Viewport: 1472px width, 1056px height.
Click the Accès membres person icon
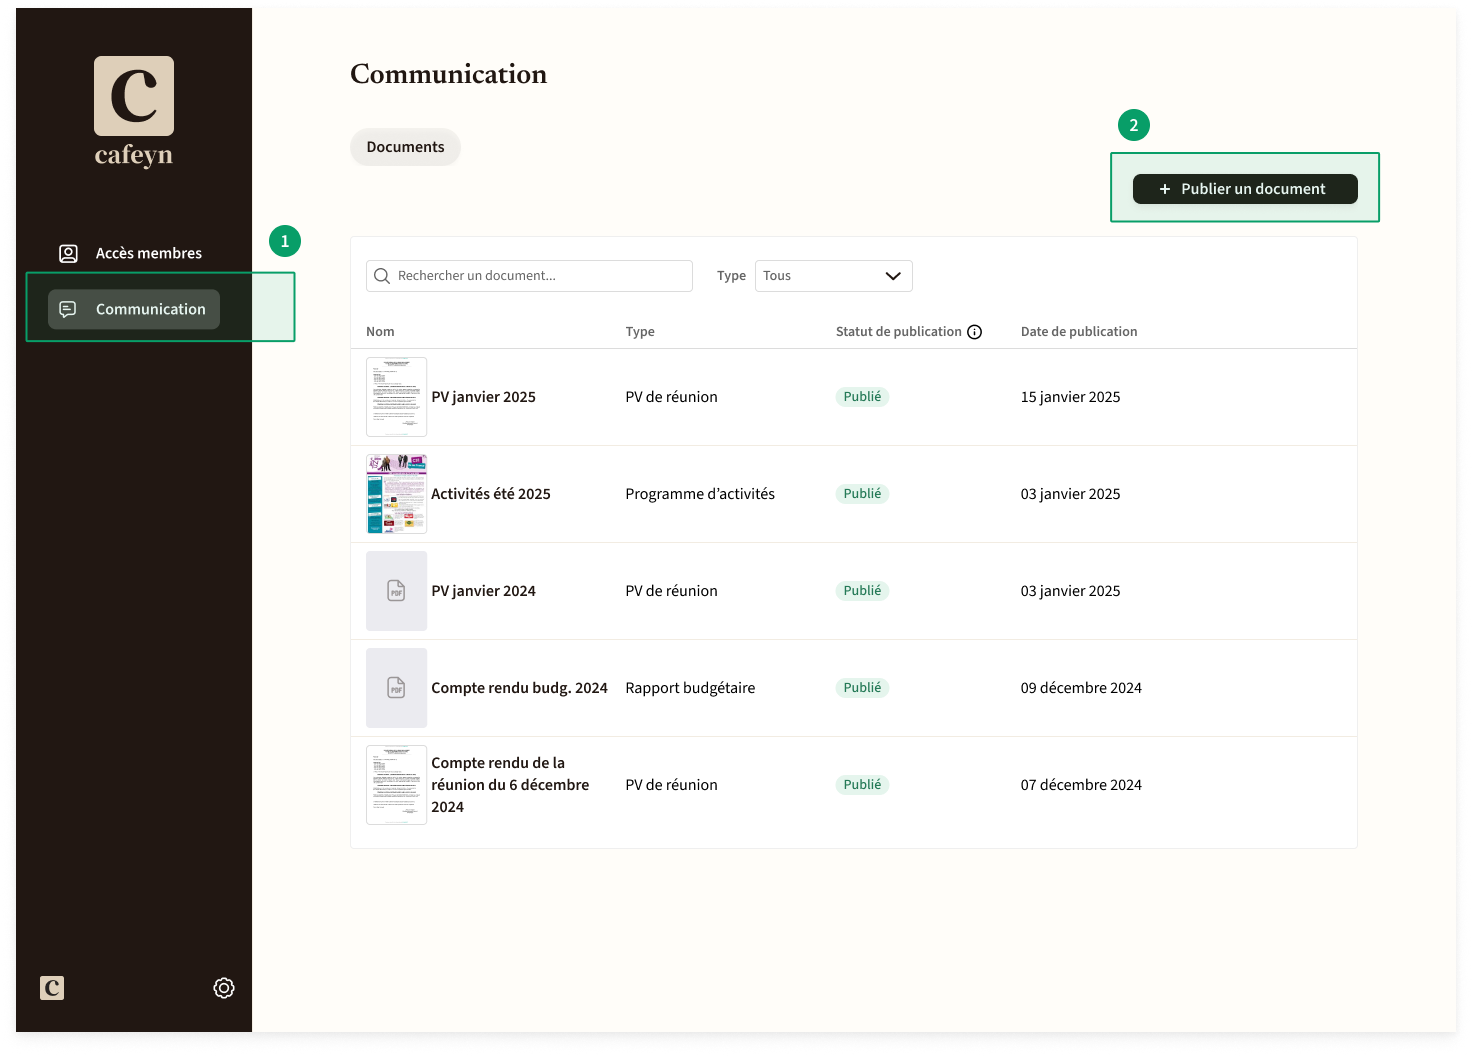pyautogui.click(x=68, y=253)
